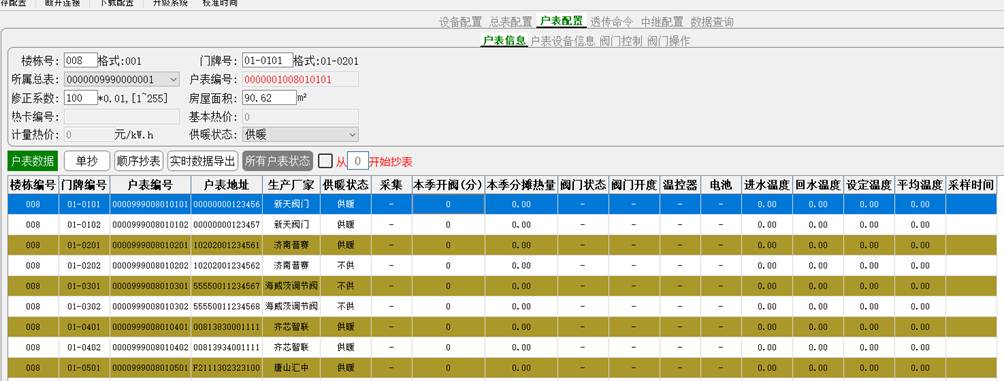Viewport: 1004px width, 381px height.
Task: Click the 顺序抄表 button
Action: click(x=139, y=161)
